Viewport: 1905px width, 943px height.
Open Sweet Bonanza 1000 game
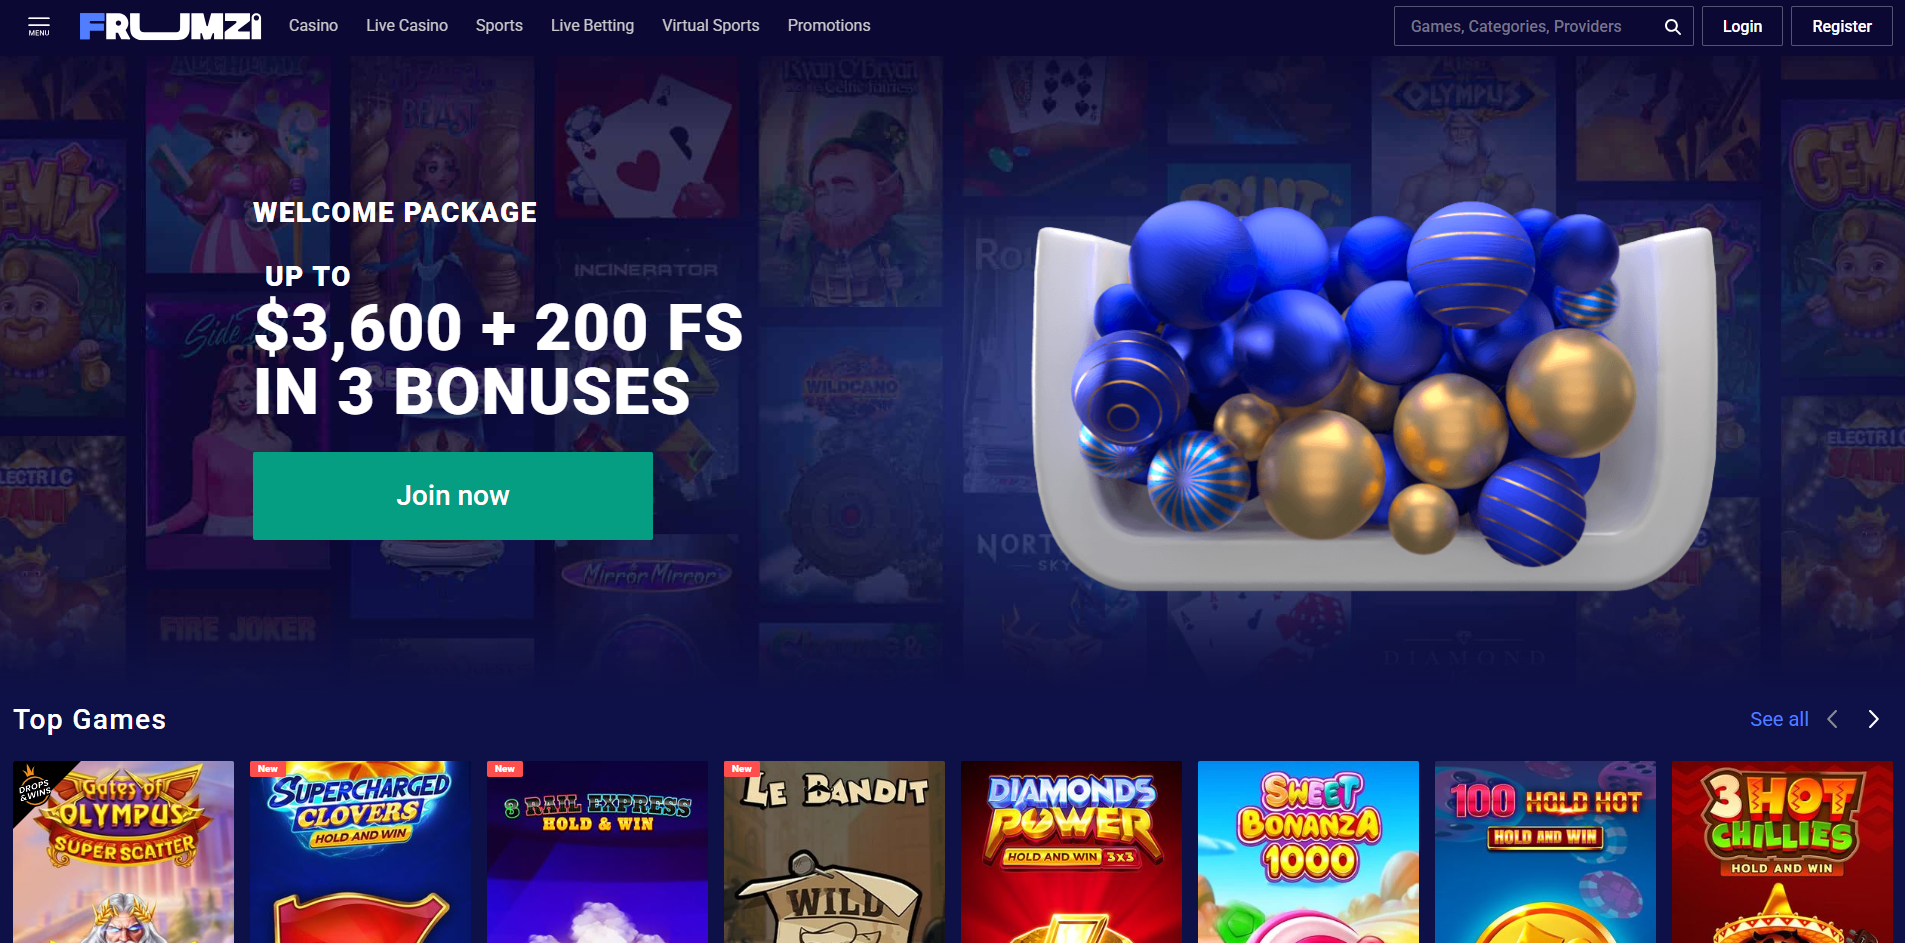(1308, 852)
